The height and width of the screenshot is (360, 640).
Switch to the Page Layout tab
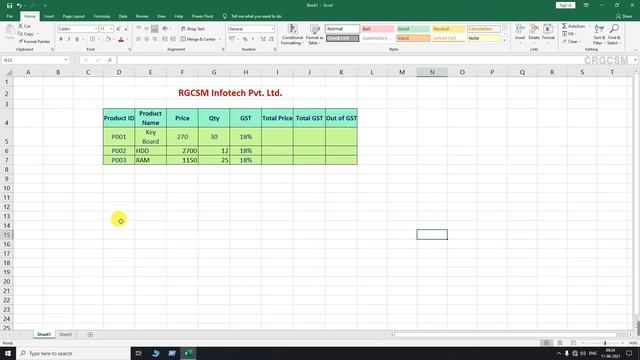[x=73, y=16]
